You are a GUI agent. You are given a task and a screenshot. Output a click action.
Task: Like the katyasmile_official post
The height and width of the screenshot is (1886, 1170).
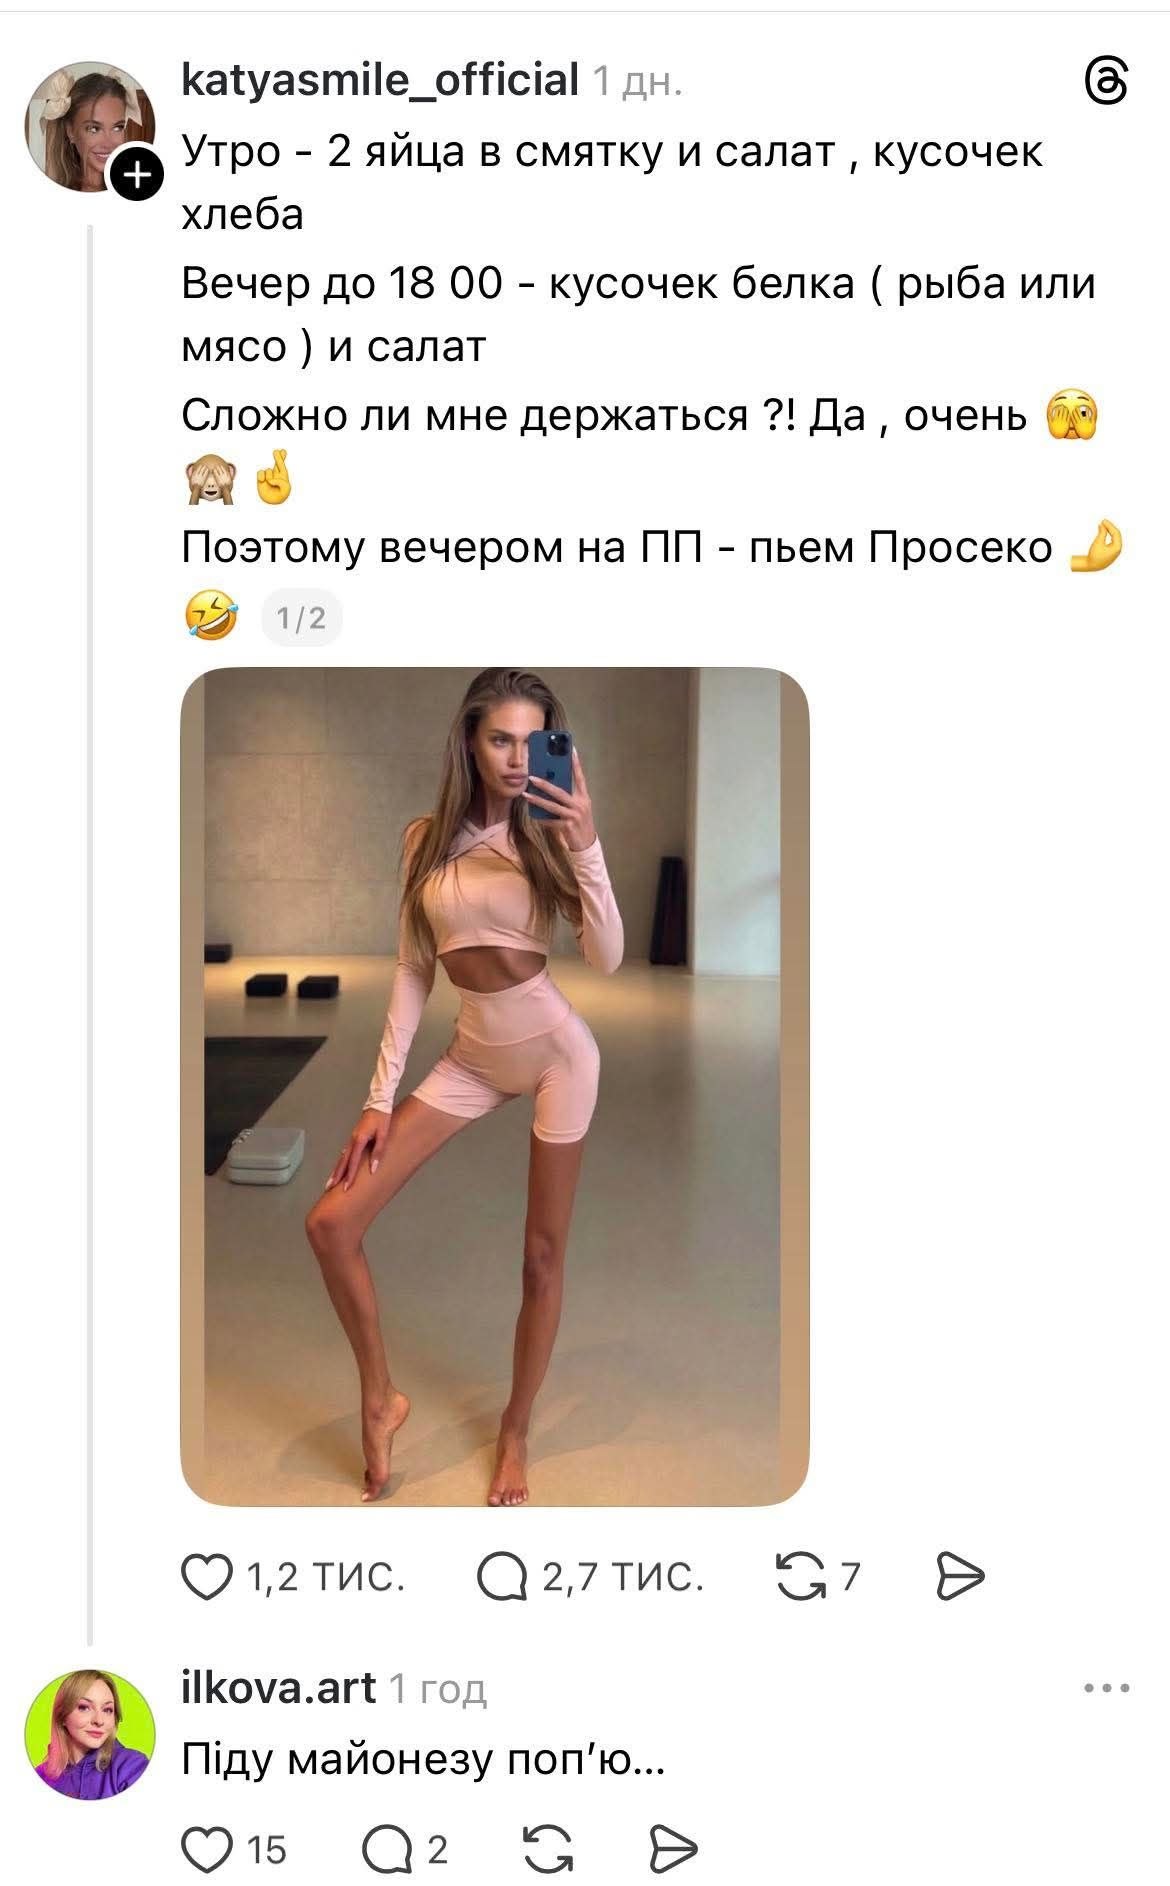(206, 1577)
